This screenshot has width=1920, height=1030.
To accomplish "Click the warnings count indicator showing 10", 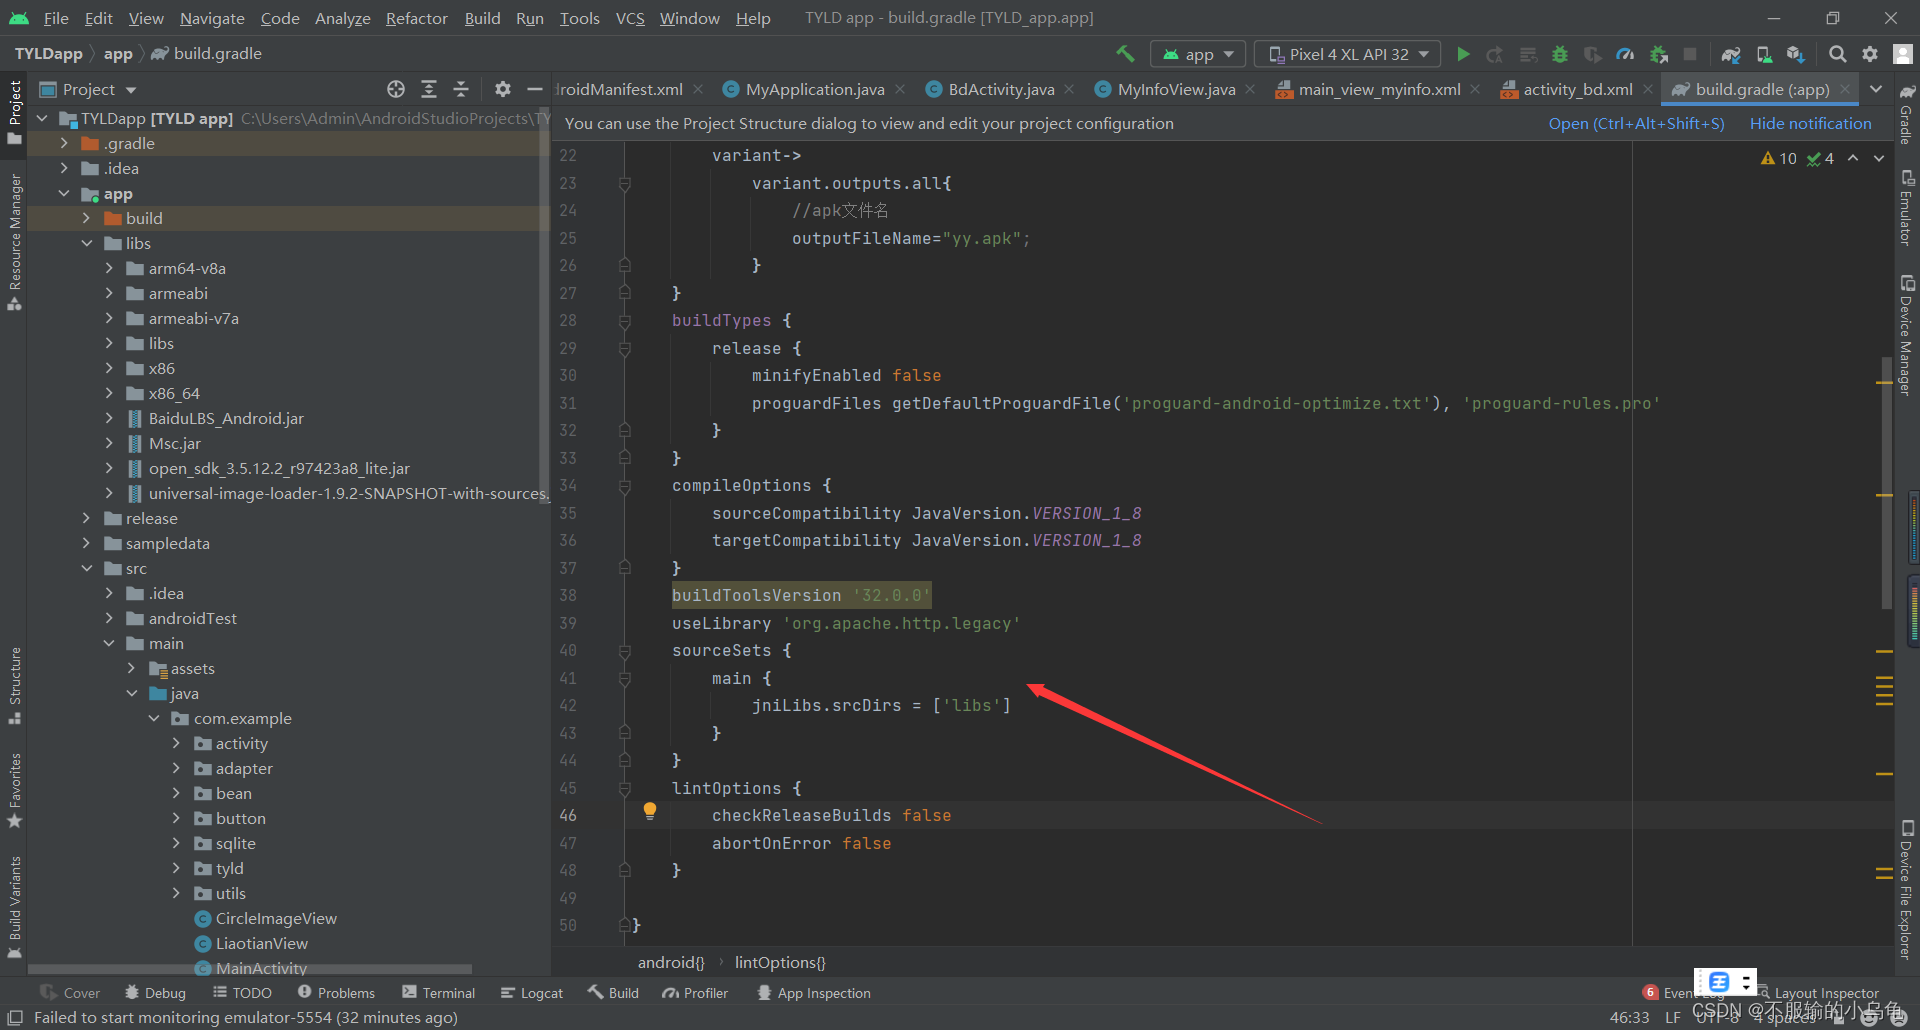I will click(x=1779, y=158).
